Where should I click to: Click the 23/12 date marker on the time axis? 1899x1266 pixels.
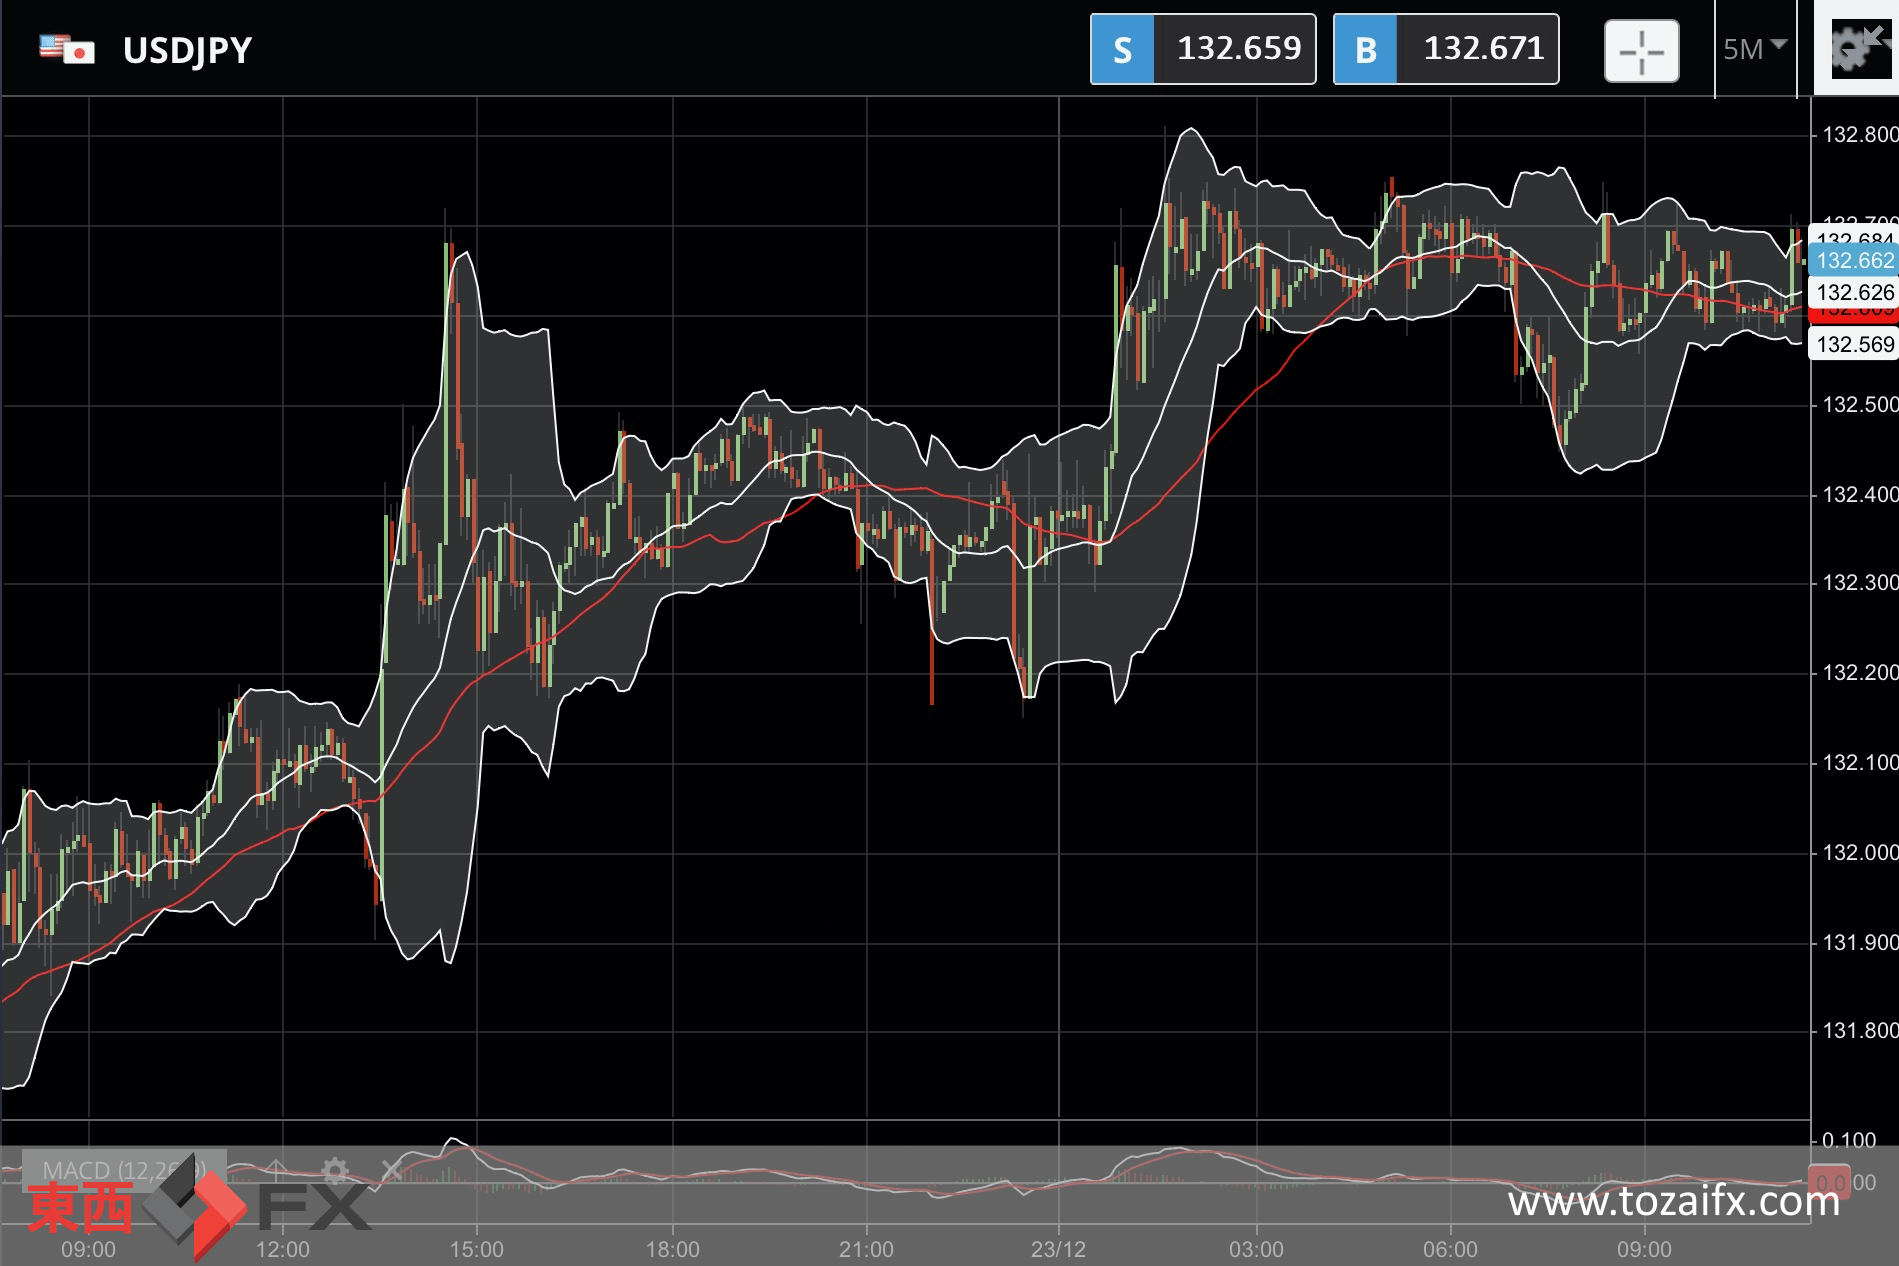pyautogui.click(x=1058, y=1249)
